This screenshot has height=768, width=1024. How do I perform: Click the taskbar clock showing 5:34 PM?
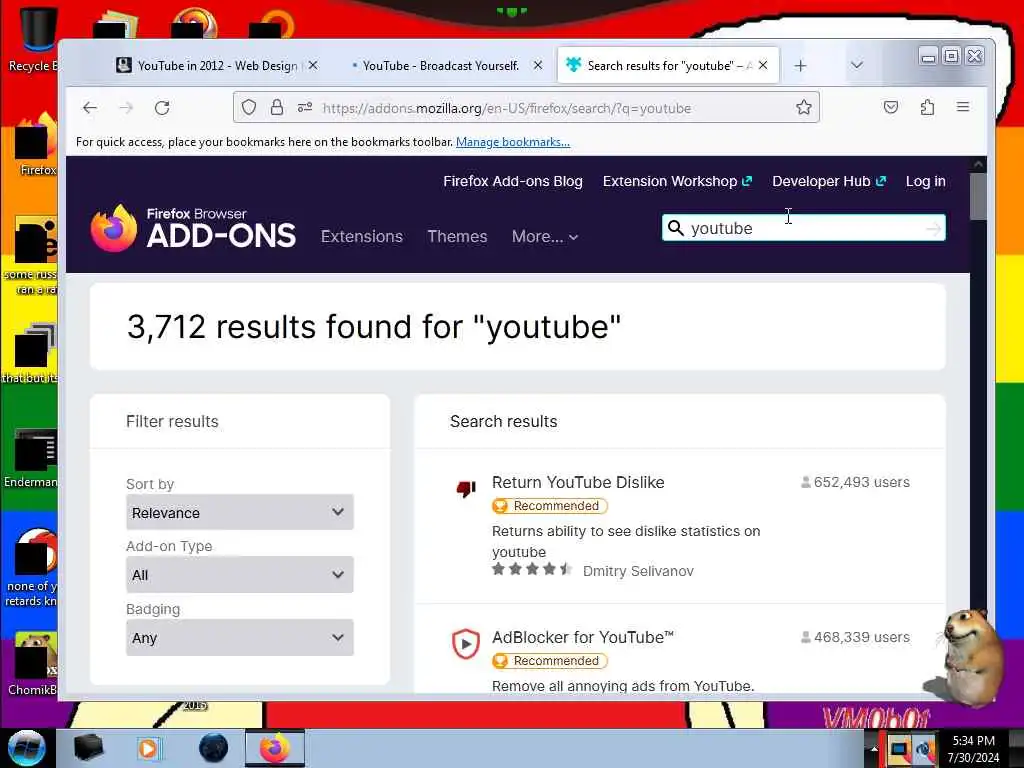[x=973, y=749]
